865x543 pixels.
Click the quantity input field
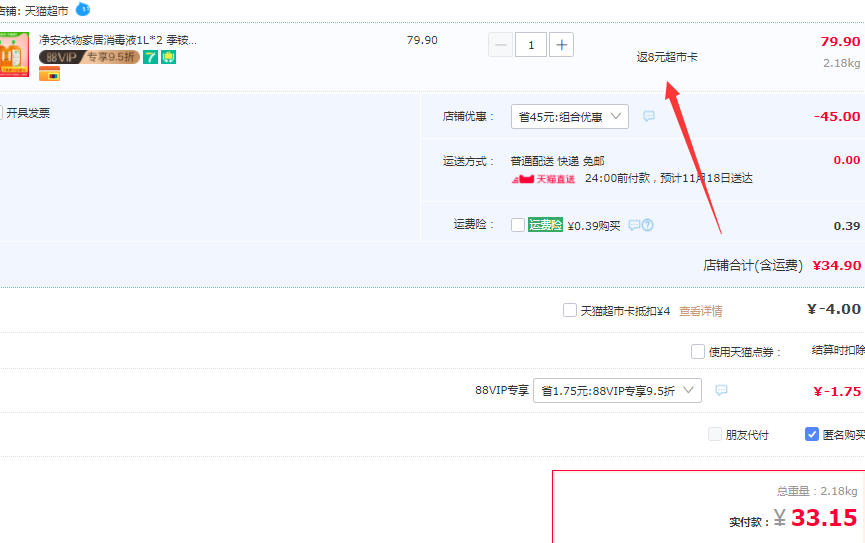(x=531, y=45)
